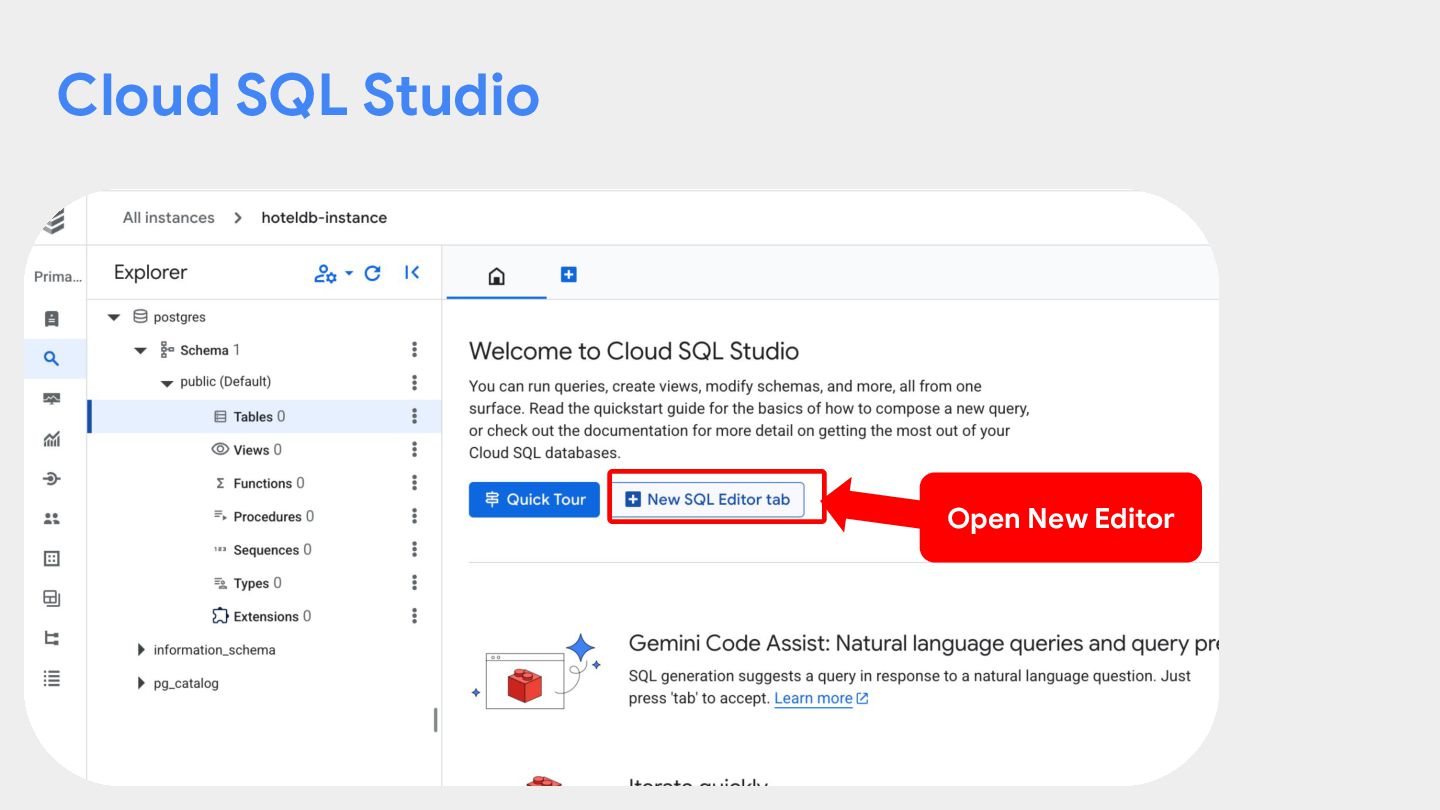The image size is (1440, 810).
Task: Open Query insights chart icon in sidebar
Action: 52,439
